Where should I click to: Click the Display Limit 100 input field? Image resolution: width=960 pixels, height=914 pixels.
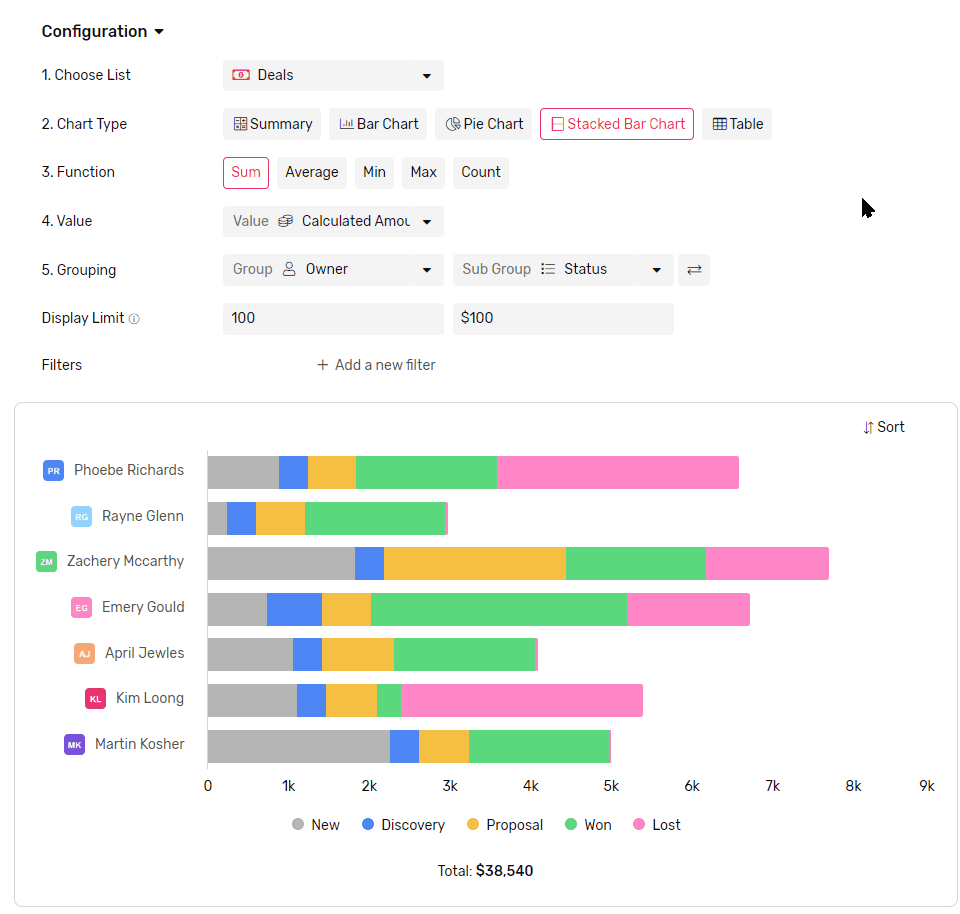333,318
